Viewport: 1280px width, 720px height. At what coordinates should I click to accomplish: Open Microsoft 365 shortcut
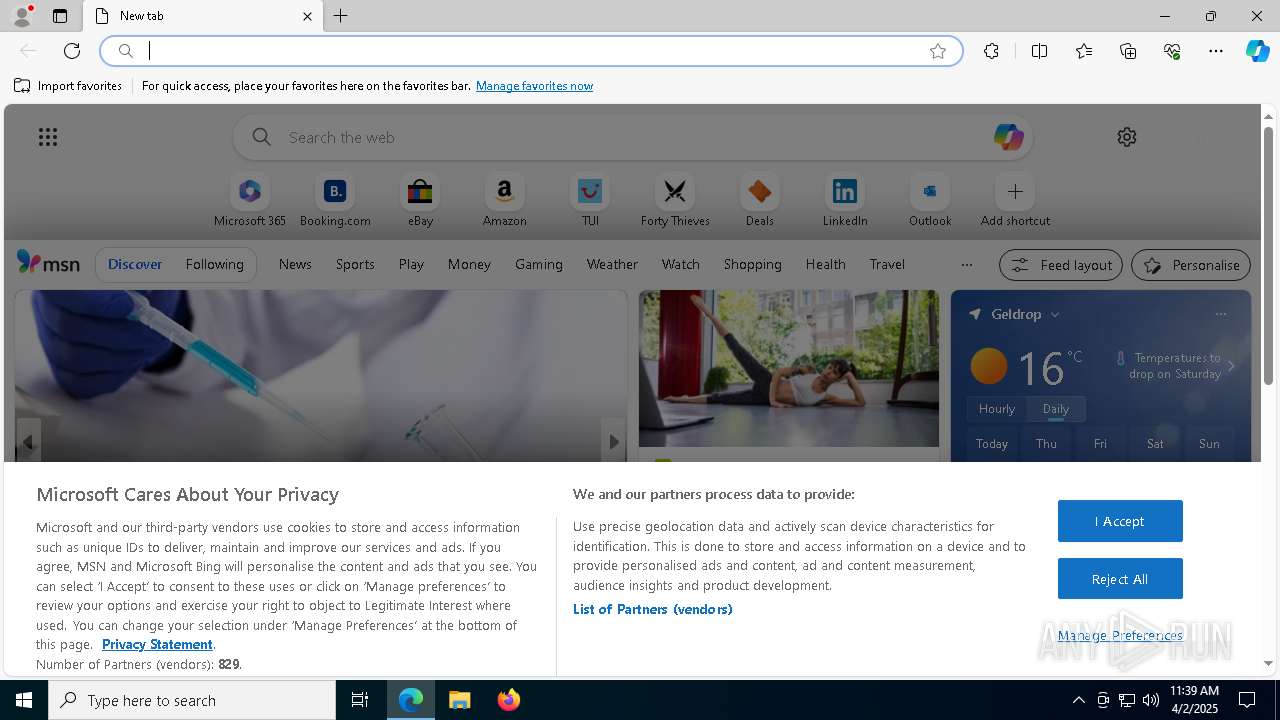(x=250, y=201)
